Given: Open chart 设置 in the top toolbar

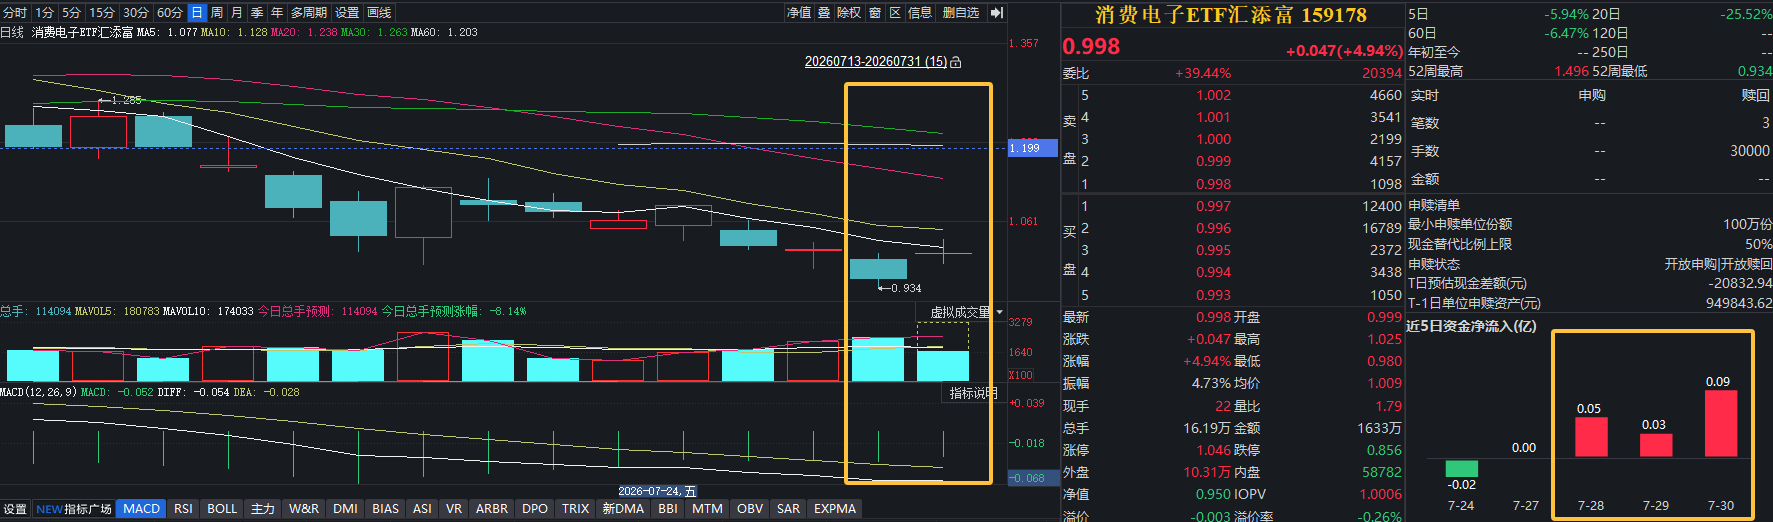Looking at the screenshot, I should [x=347, y=13].
